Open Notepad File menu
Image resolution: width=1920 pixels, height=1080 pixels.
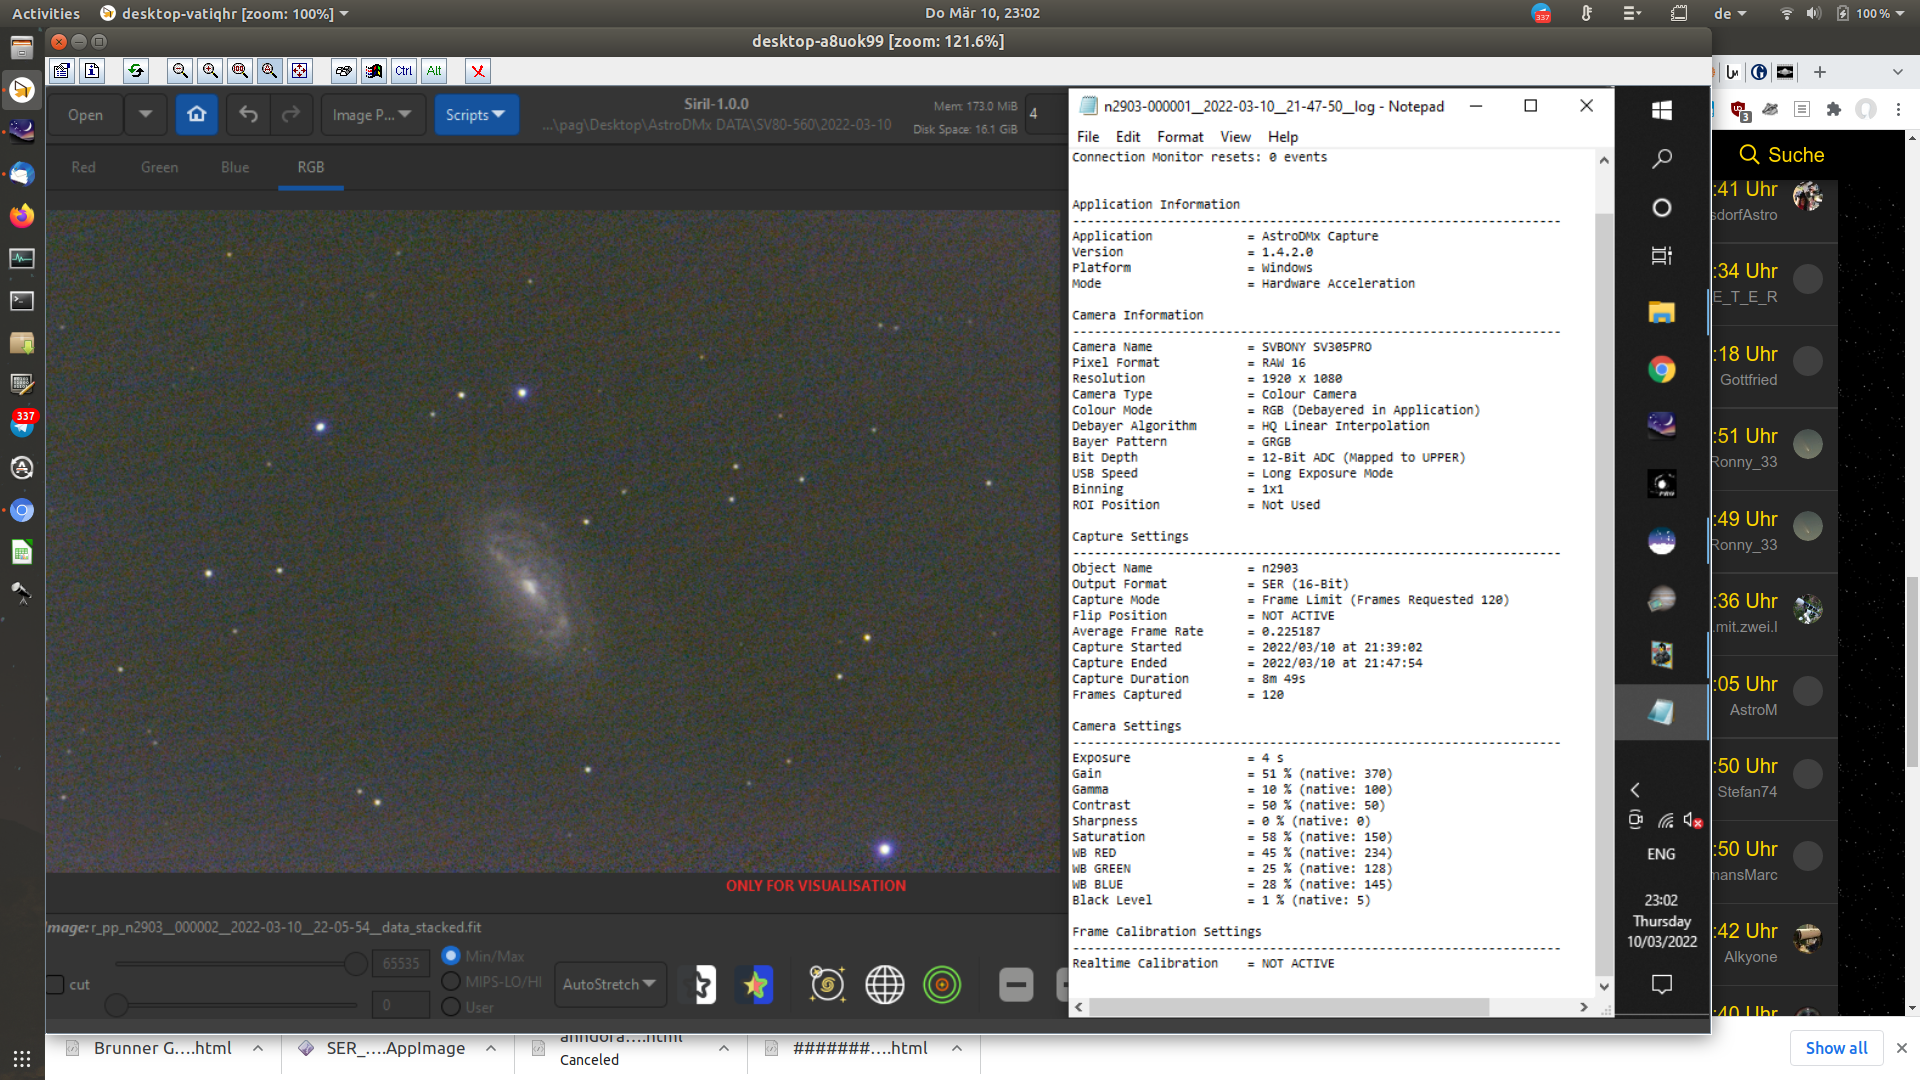(1088, 137)
